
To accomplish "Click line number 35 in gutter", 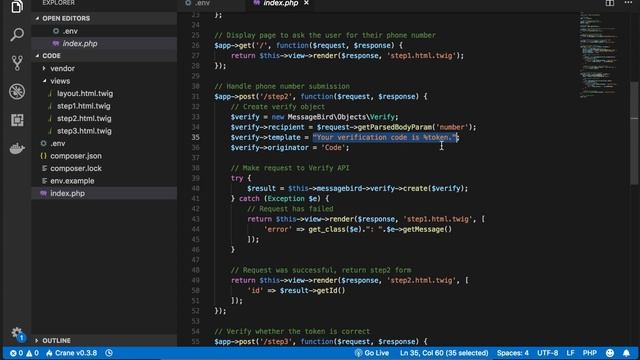I will (195, 138).
